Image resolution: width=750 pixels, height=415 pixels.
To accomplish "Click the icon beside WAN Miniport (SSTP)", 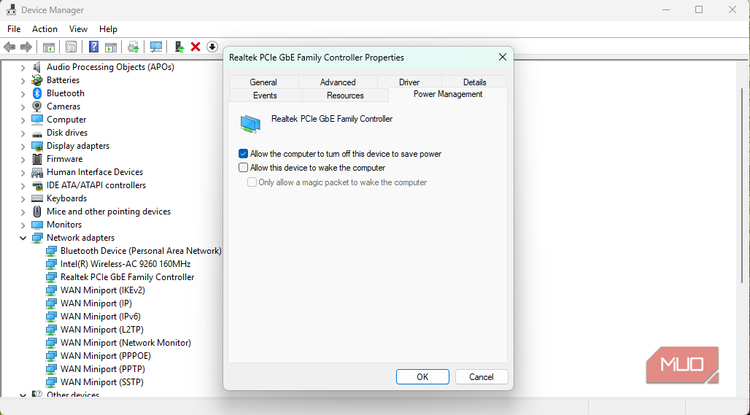I will (51, 382).
